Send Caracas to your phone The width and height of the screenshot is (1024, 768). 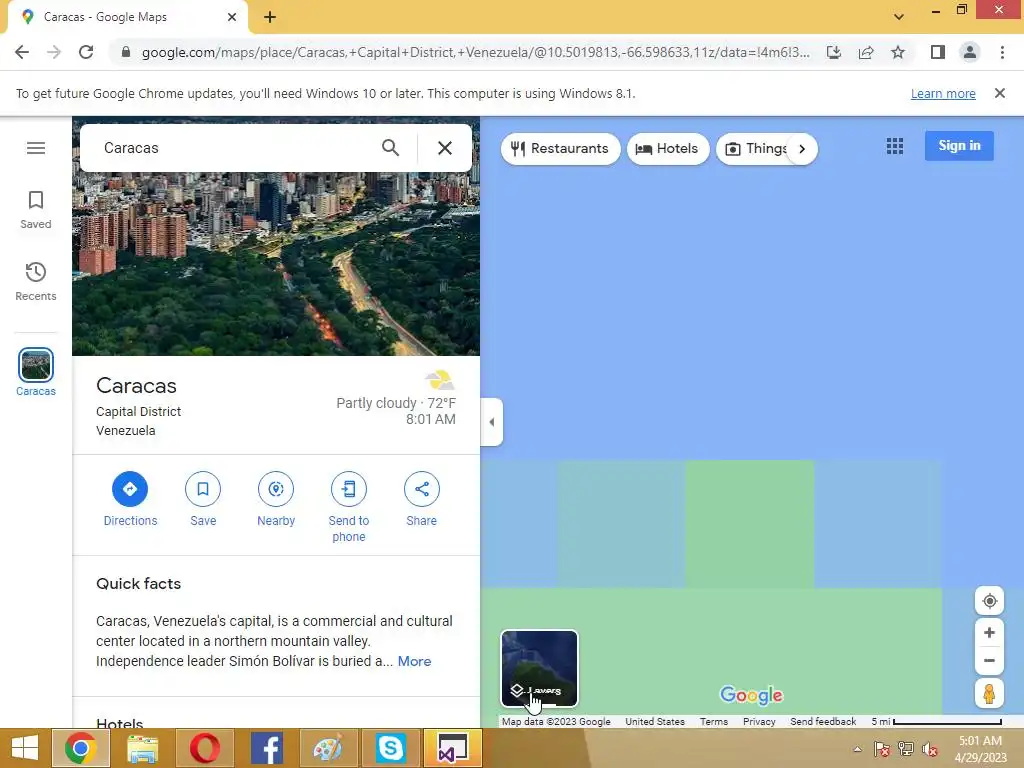click(x=349, y=507)
